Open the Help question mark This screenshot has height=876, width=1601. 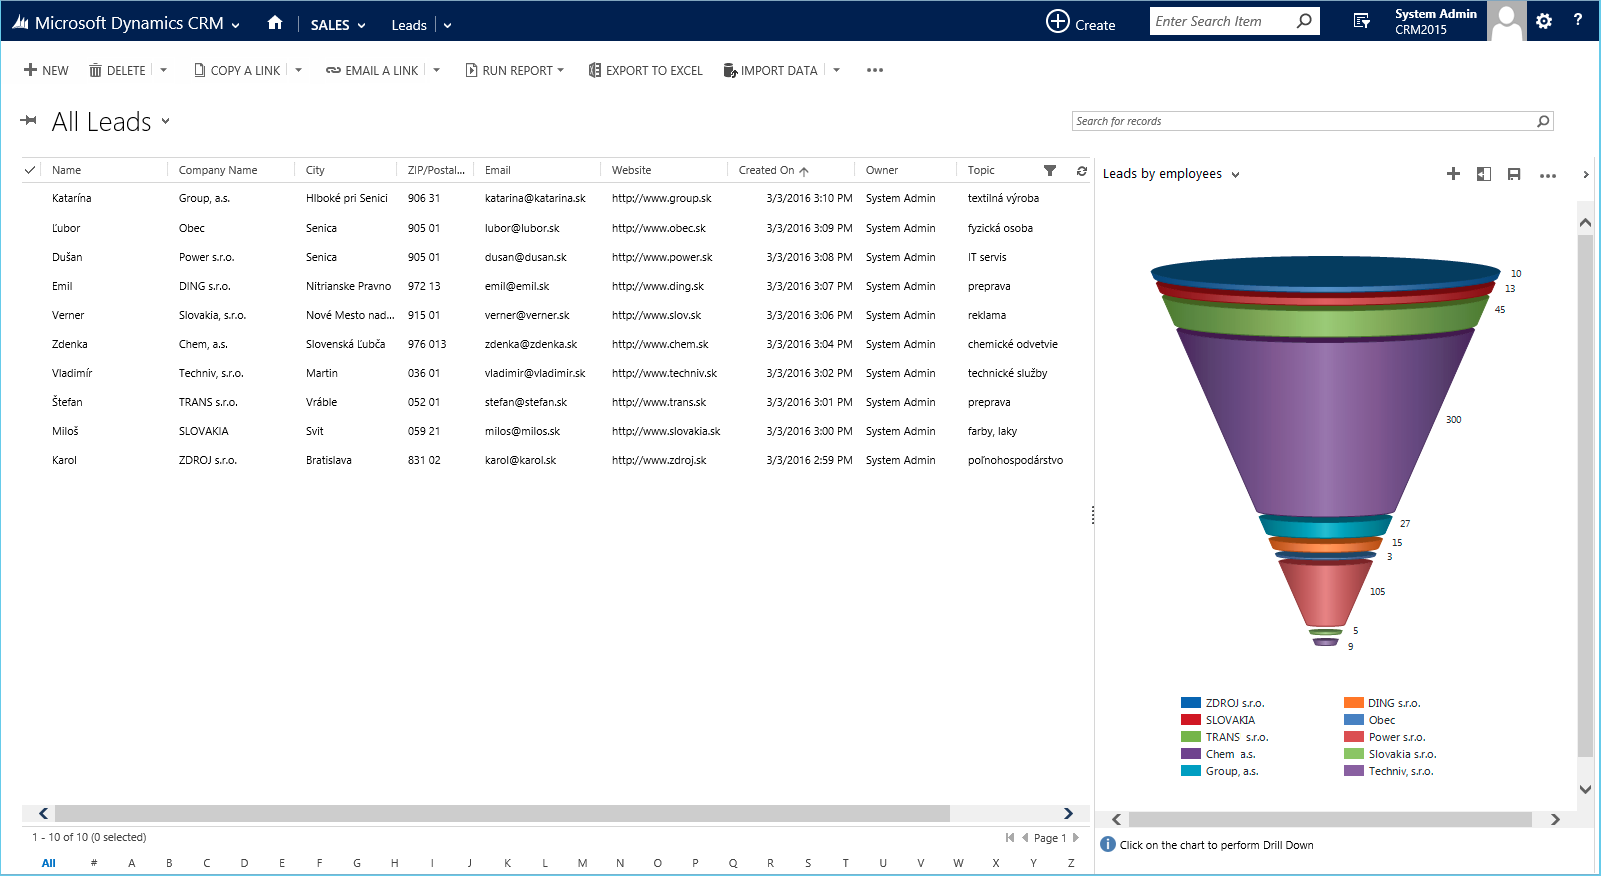[x=1578, y=20]
